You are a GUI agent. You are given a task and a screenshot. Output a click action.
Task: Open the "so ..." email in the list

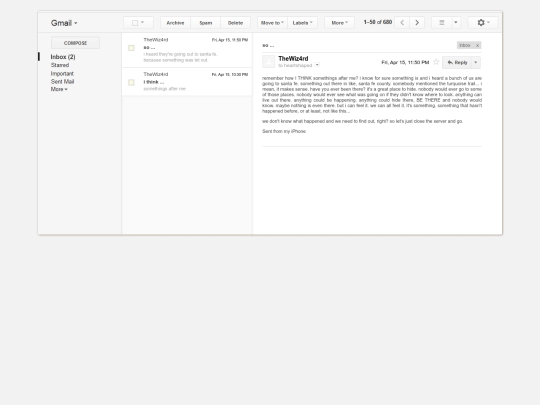pos(187,50)
